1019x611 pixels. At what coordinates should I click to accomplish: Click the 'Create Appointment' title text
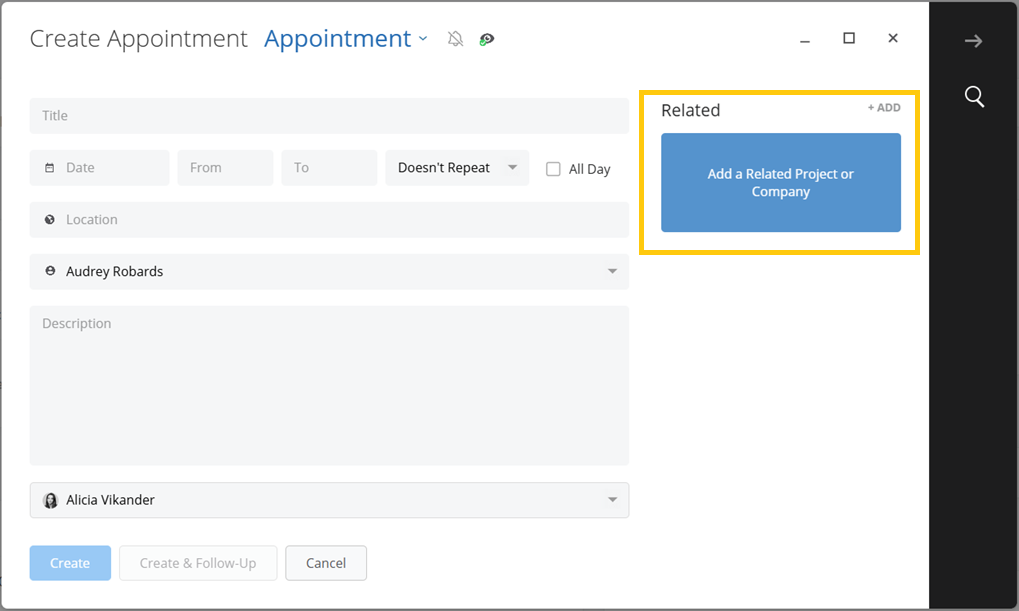[x=138, y=39]
